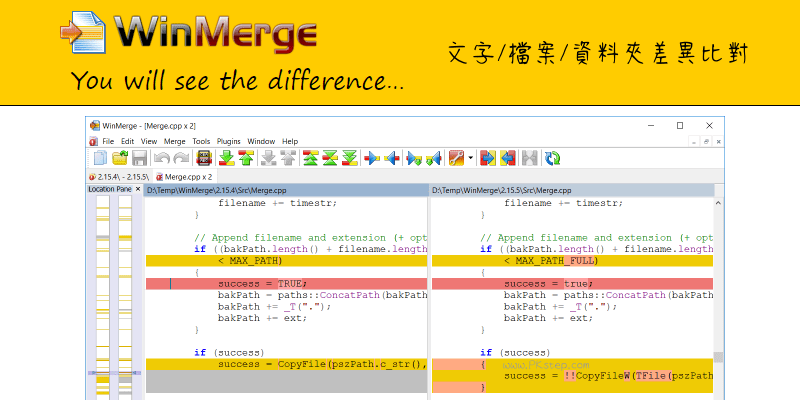Click the menu bar document icon
Viewport: 800px width, 400px height.
point(93,141)
